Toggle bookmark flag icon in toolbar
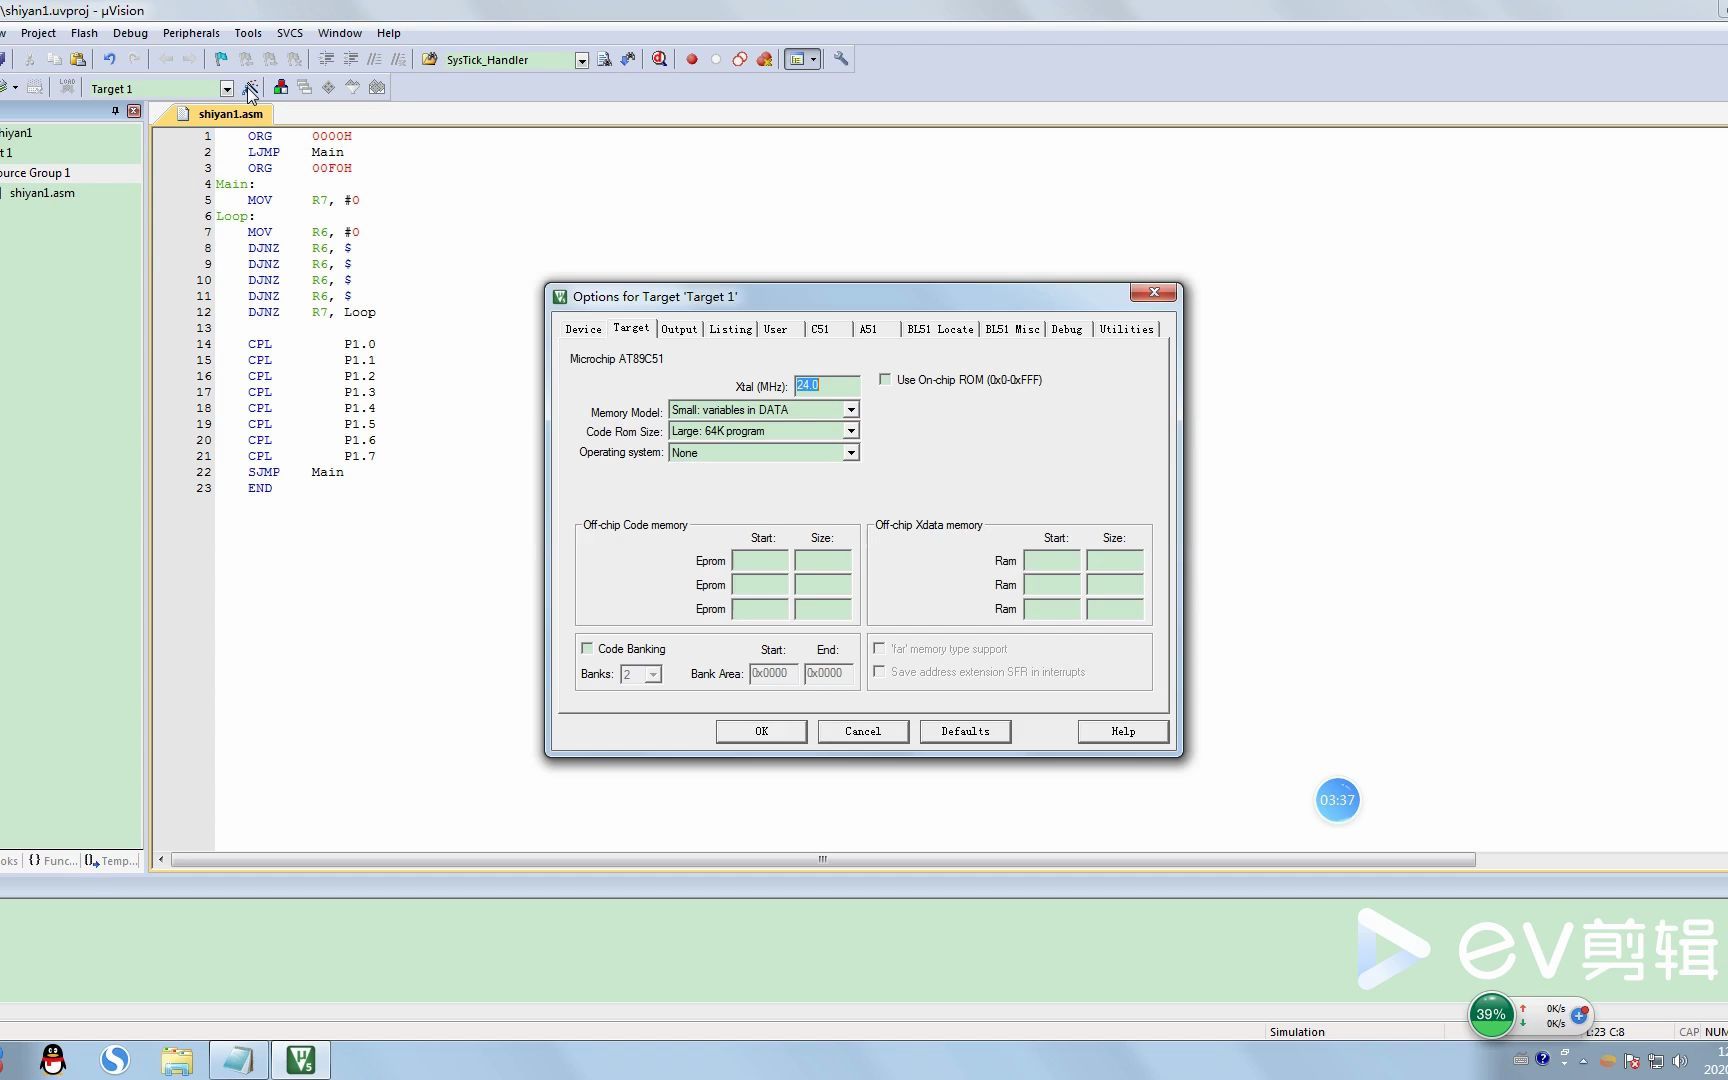Screen dimensions: 1728x1080 (x=221, y=59)
